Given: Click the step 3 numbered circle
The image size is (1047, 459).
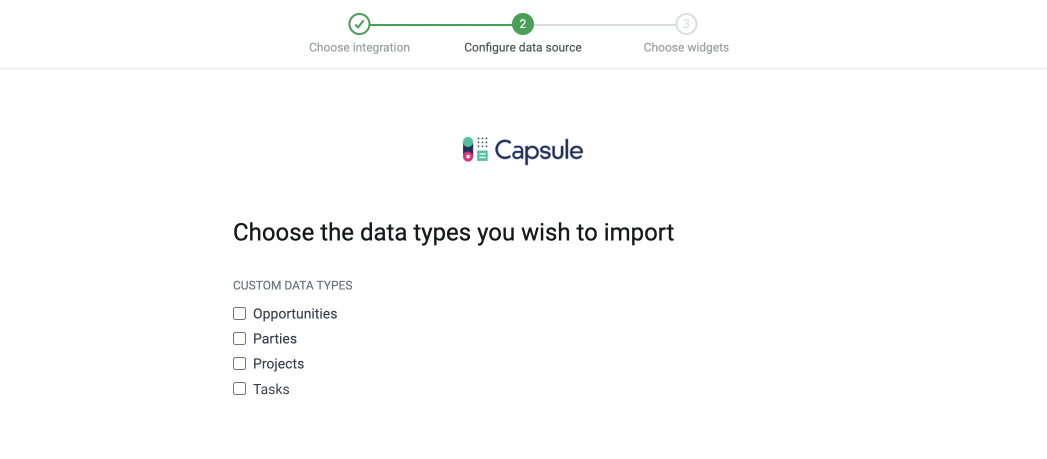Looking at the screenshot, I should coord(686,24).
